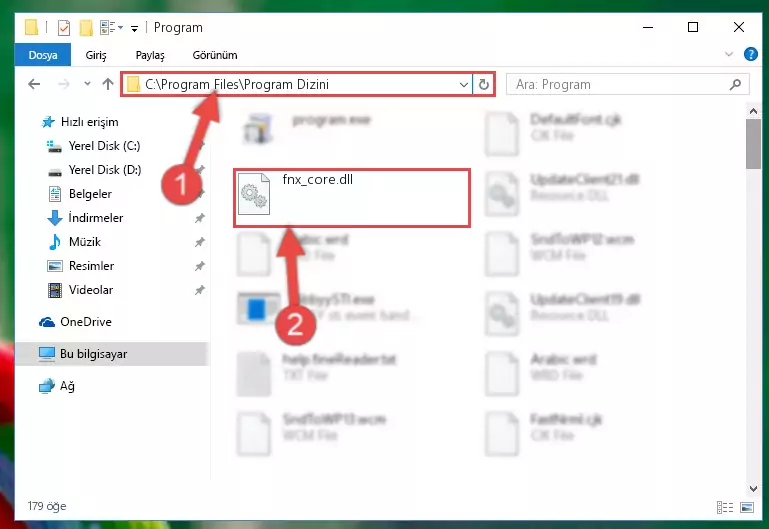
Task: Click the pin icon beside İndirmeler
Action: point(200,218)
